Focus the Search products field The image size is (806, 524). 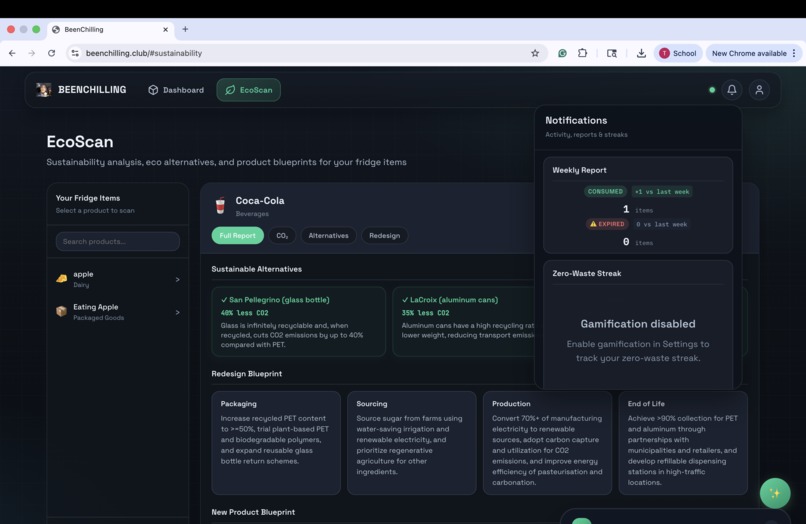click(x=118, y=241)
